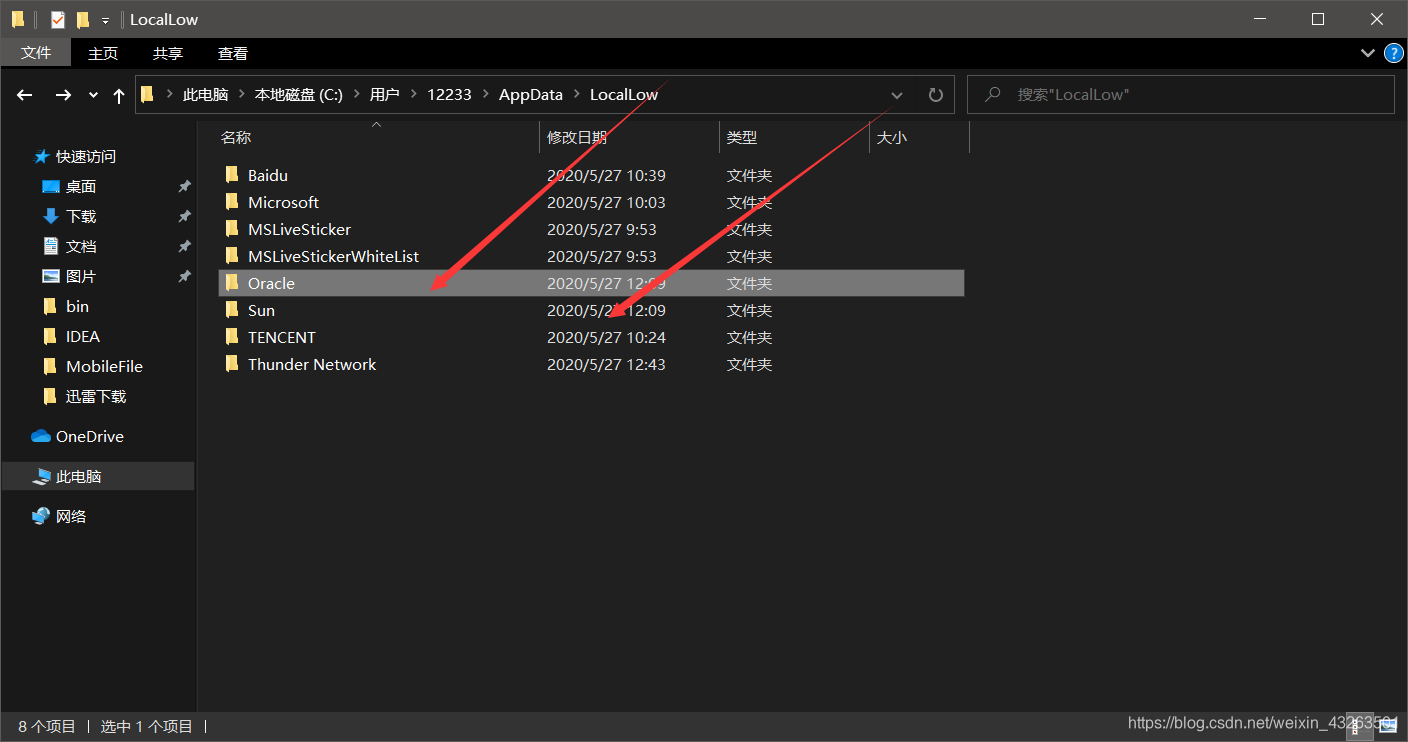Click the 快速访问 star icon
Screen dimensions: 1408x742
click(x=42, y=157)
